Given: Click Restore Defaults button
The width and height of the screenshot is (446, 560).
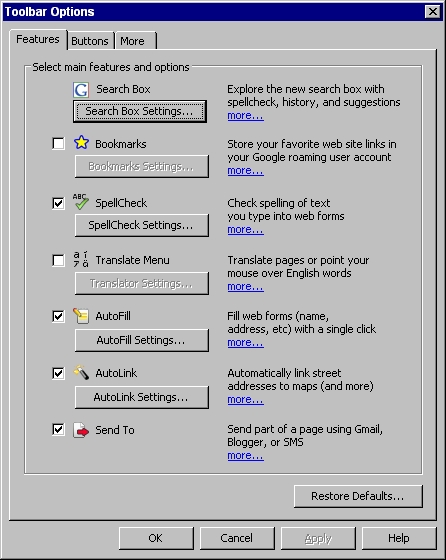Looking at the screenshot, I should [x=358, y=496].
